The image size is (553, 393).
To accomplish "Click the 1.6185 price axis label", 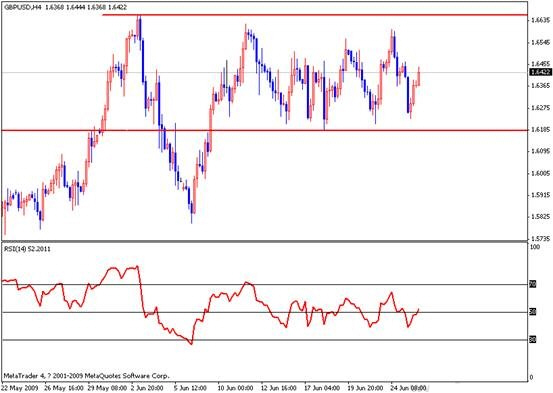I will coord(540,130).
